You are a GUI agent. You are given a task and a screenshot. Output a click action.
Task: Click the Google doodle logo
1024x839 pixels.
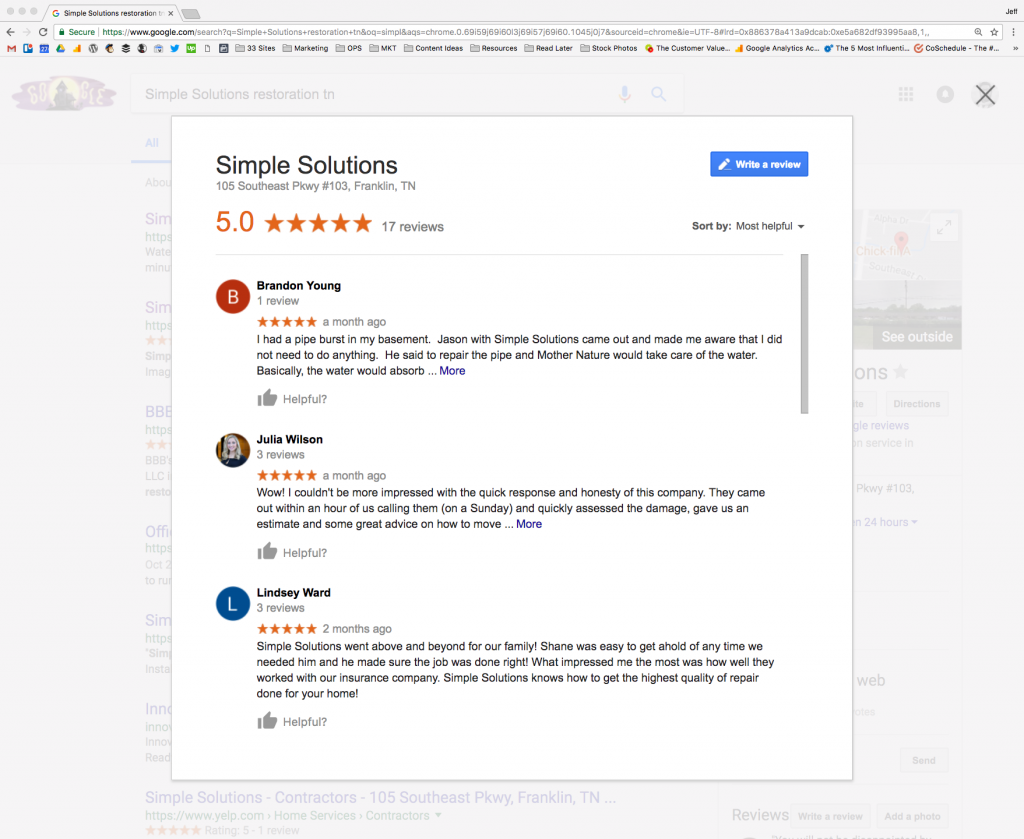click(64, 93)
